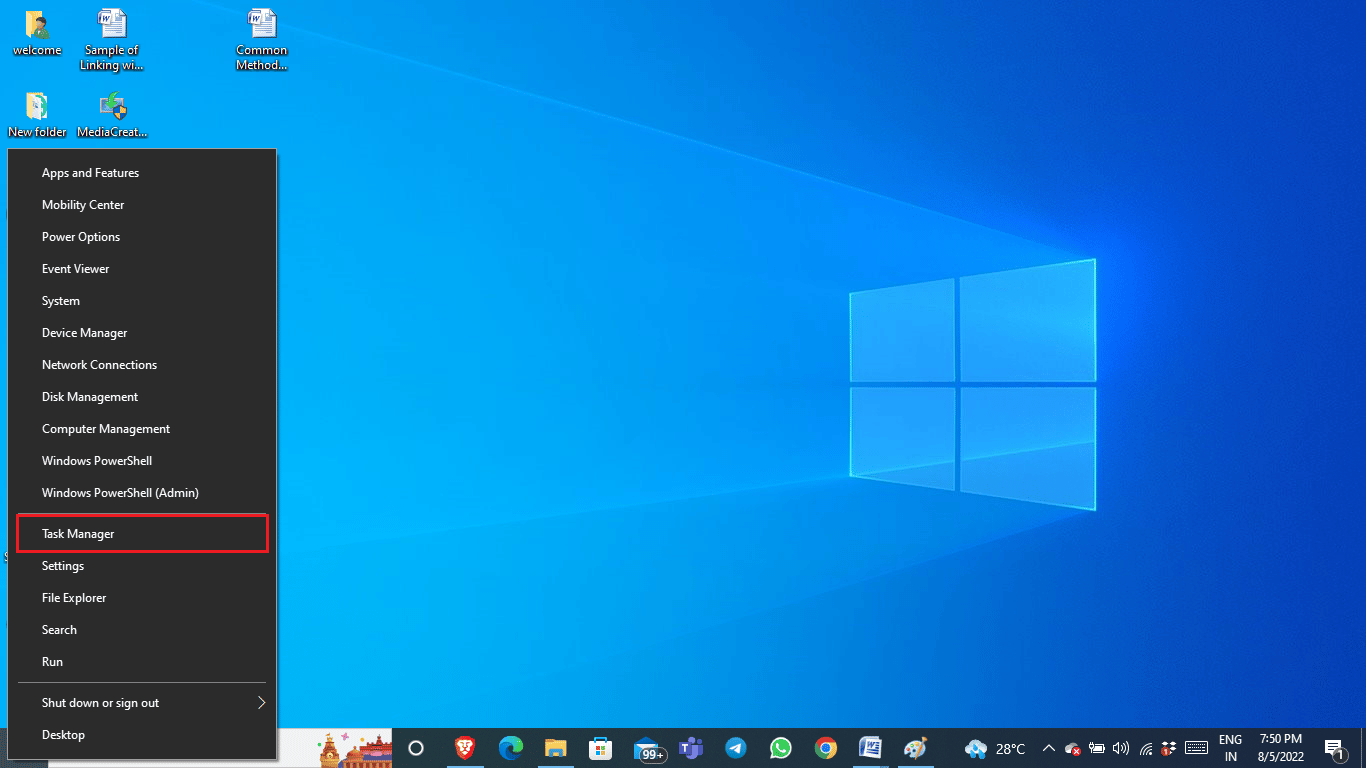Open Windows PowerShell (Admin) entry
The width and height of the screenshot is (1366, 768).
point(120,493)
